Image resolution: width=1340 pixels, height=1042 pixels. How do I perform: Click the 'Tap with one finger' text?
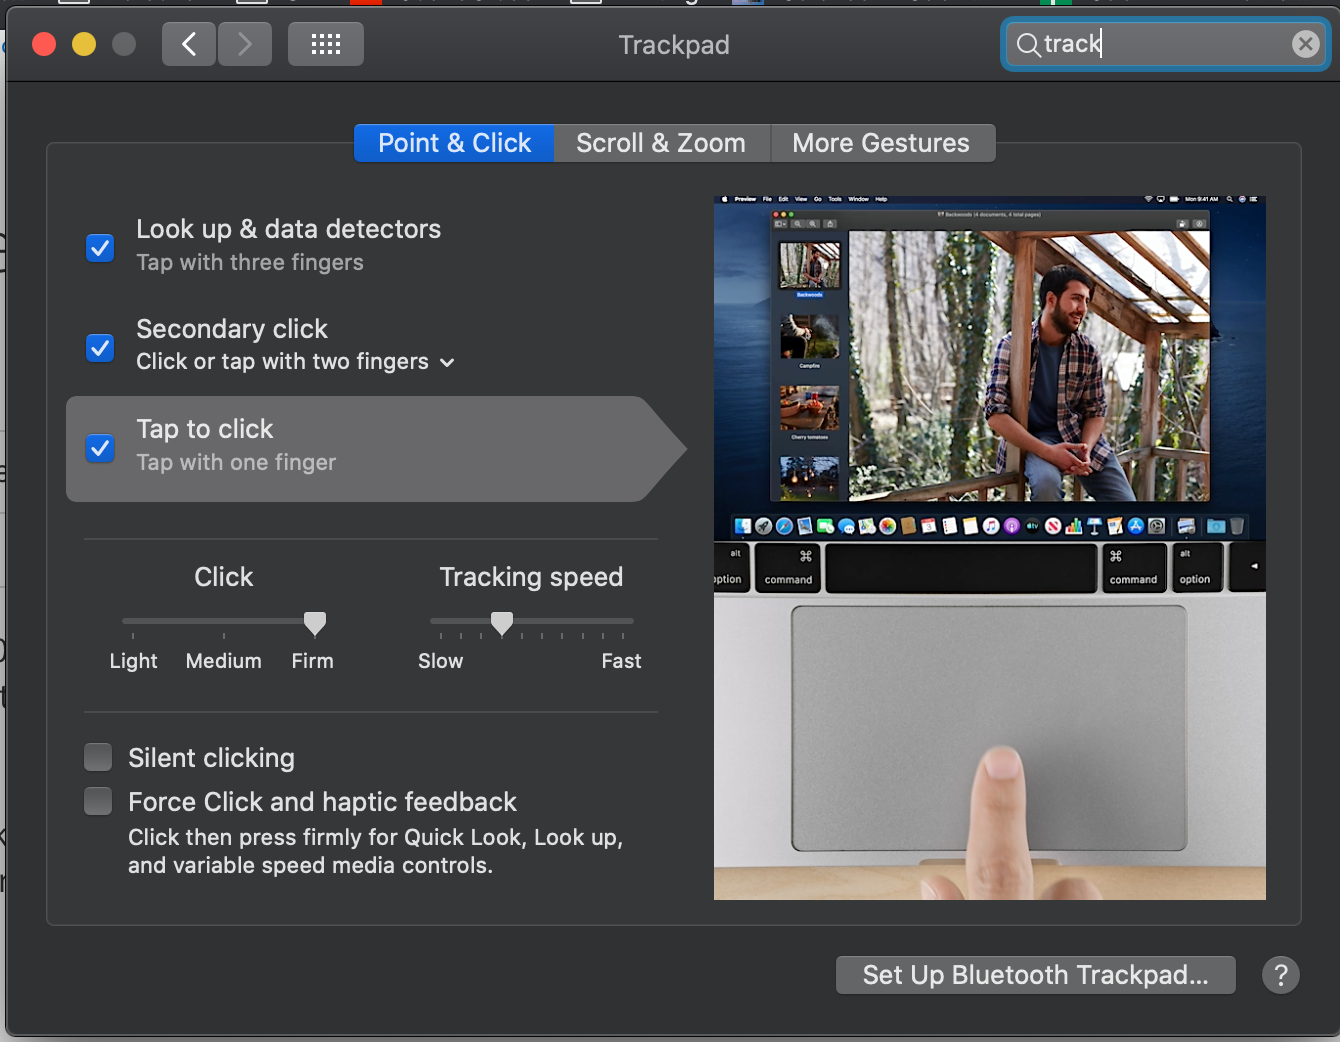(236, 462)
